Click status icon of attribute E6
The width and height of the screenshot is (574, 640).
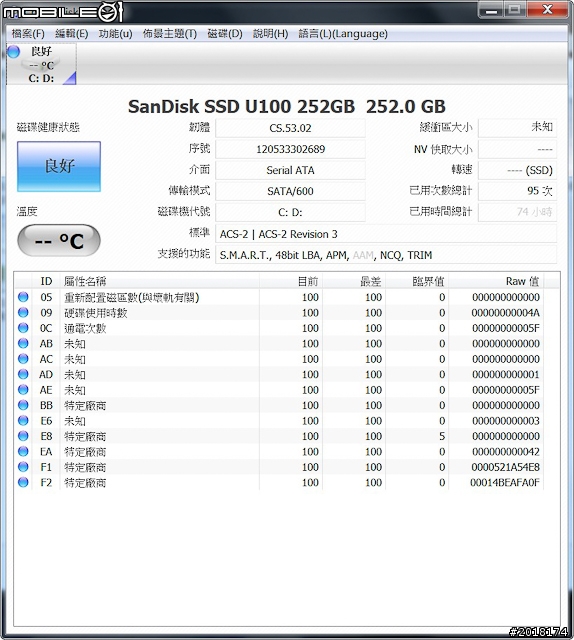[23, 421]
